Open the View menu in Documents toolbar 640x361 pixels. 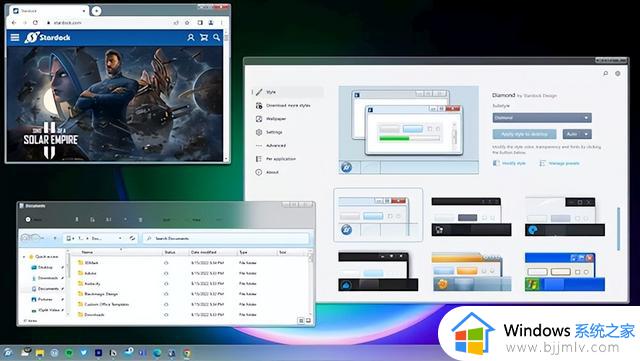tap(196, 220)
